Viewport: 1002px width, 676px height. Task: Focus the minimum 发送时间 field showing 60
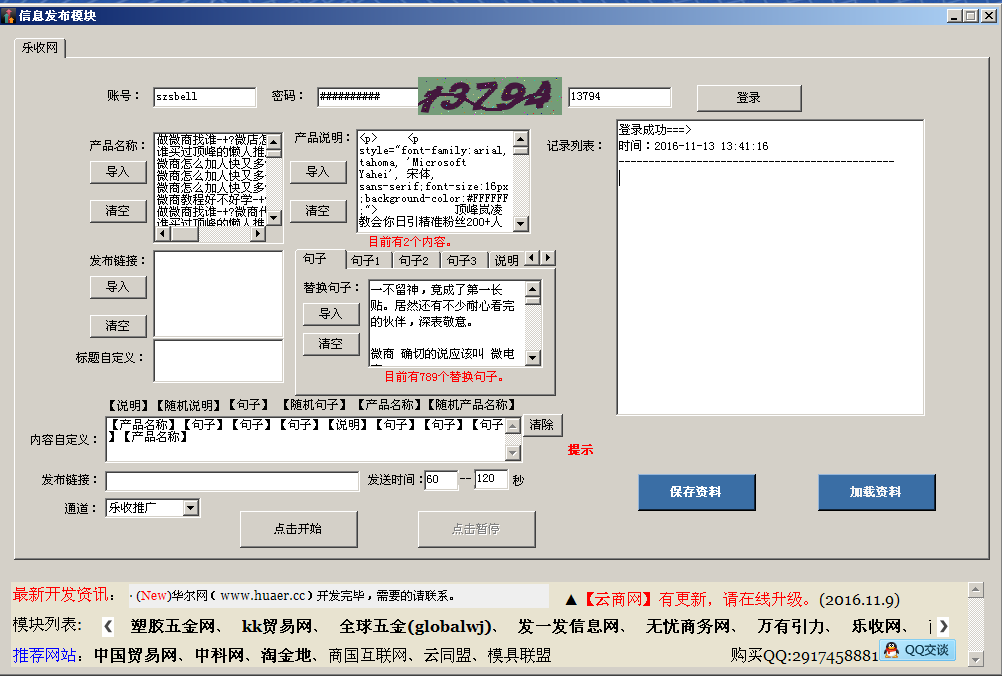(x=441, y=479)
